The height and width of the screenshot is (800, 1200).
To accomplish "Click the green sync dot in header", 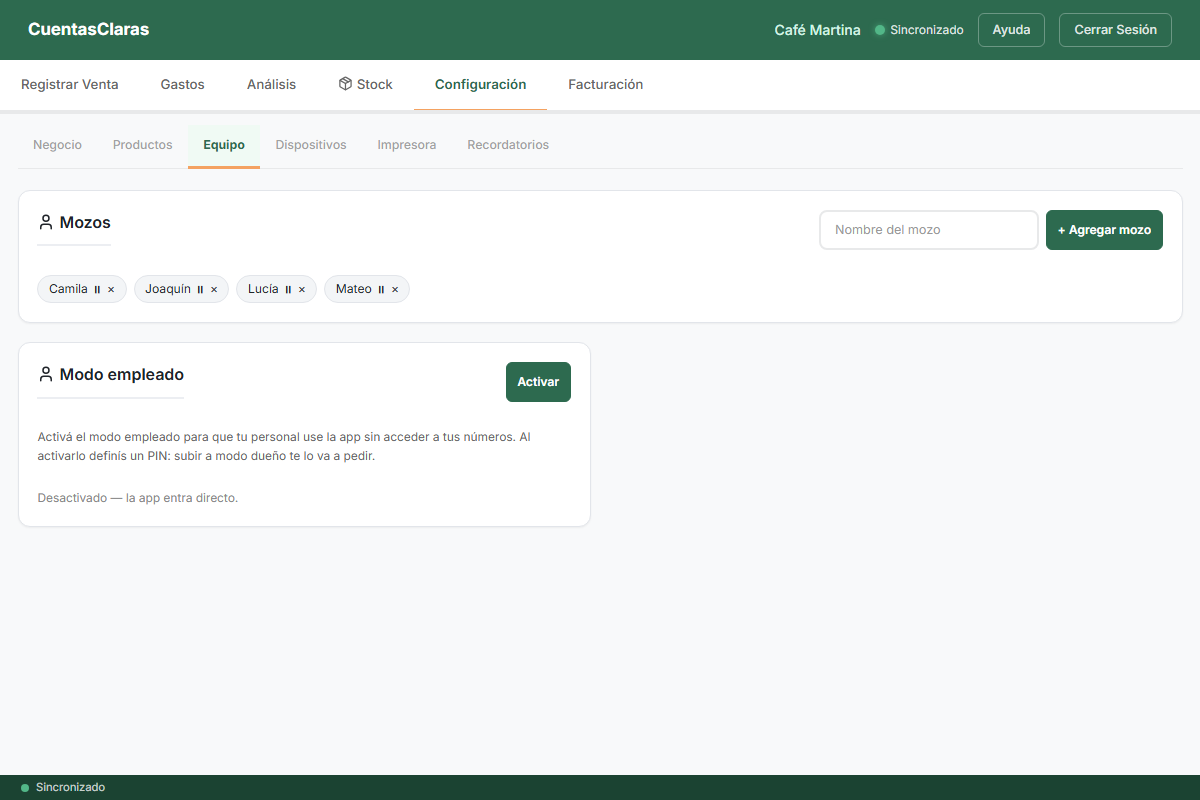I will click(880, 30).
